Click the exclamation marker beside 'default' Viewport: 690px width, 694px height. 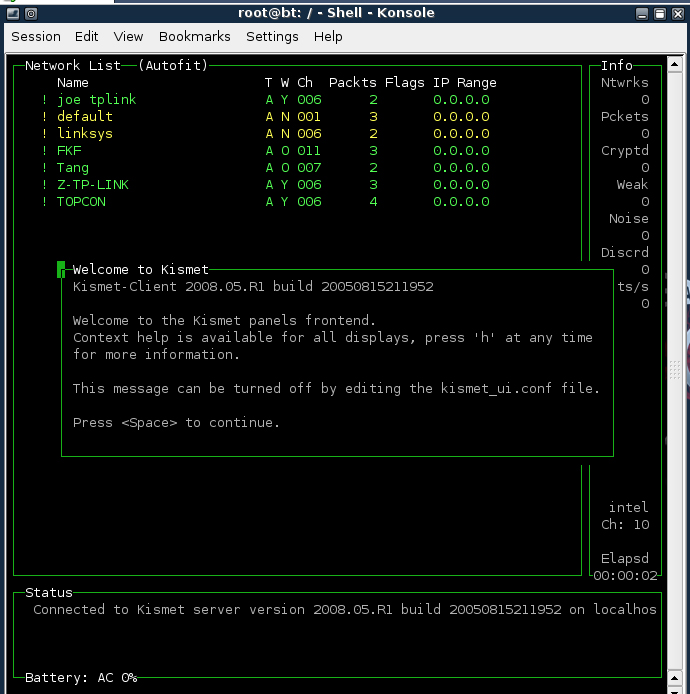[x=45, y=117]
